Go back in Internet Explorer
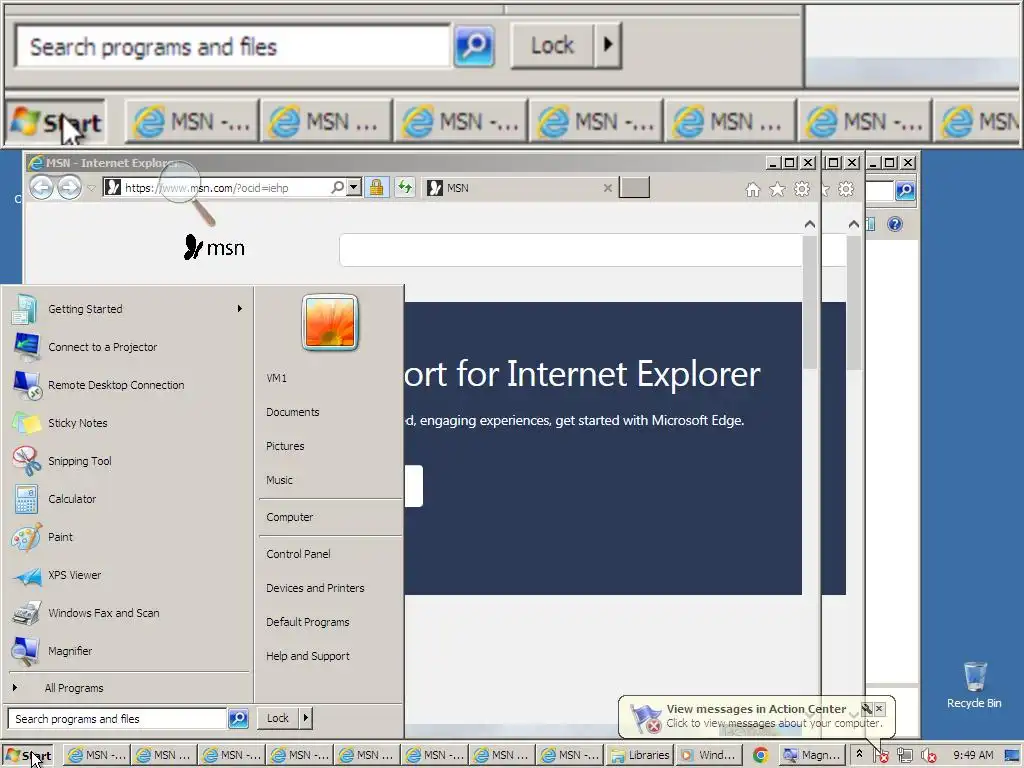Screen dimensions: 1024x768 [41, 188]
